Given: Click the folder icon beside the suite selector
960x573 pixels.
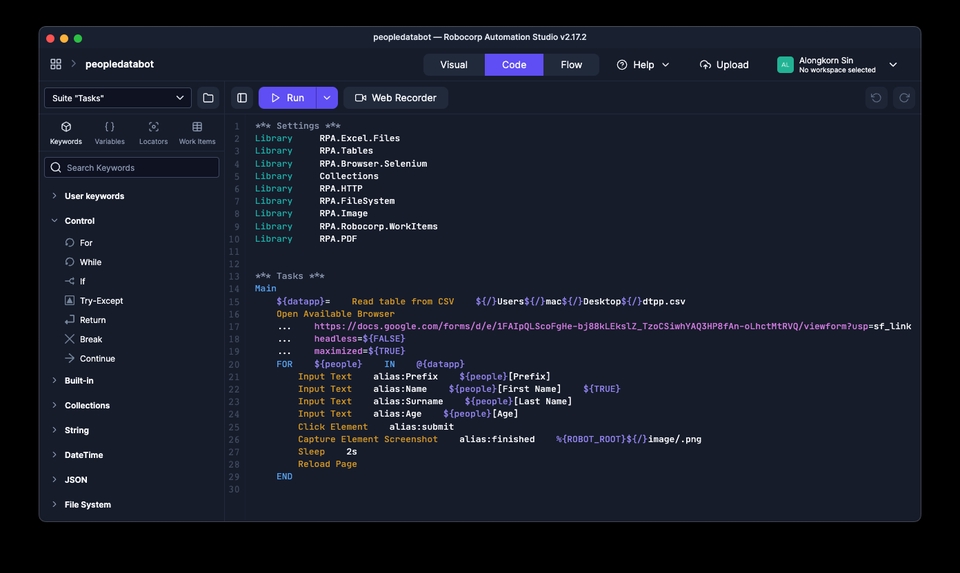Looking at the screenshot, I should pyautogui.click(x=208, y=98).
